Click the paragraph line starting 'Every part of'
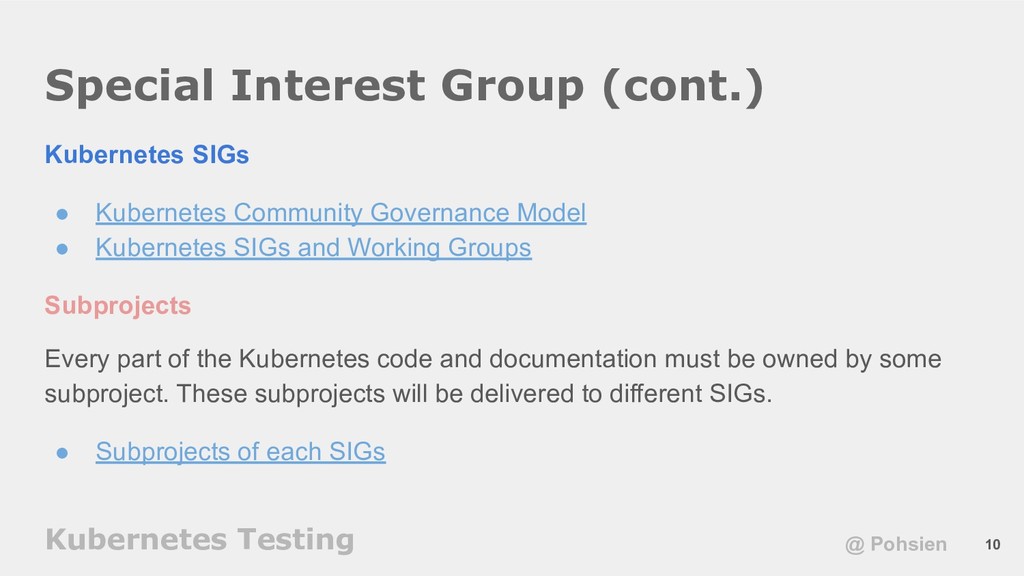 click(493, 359)
